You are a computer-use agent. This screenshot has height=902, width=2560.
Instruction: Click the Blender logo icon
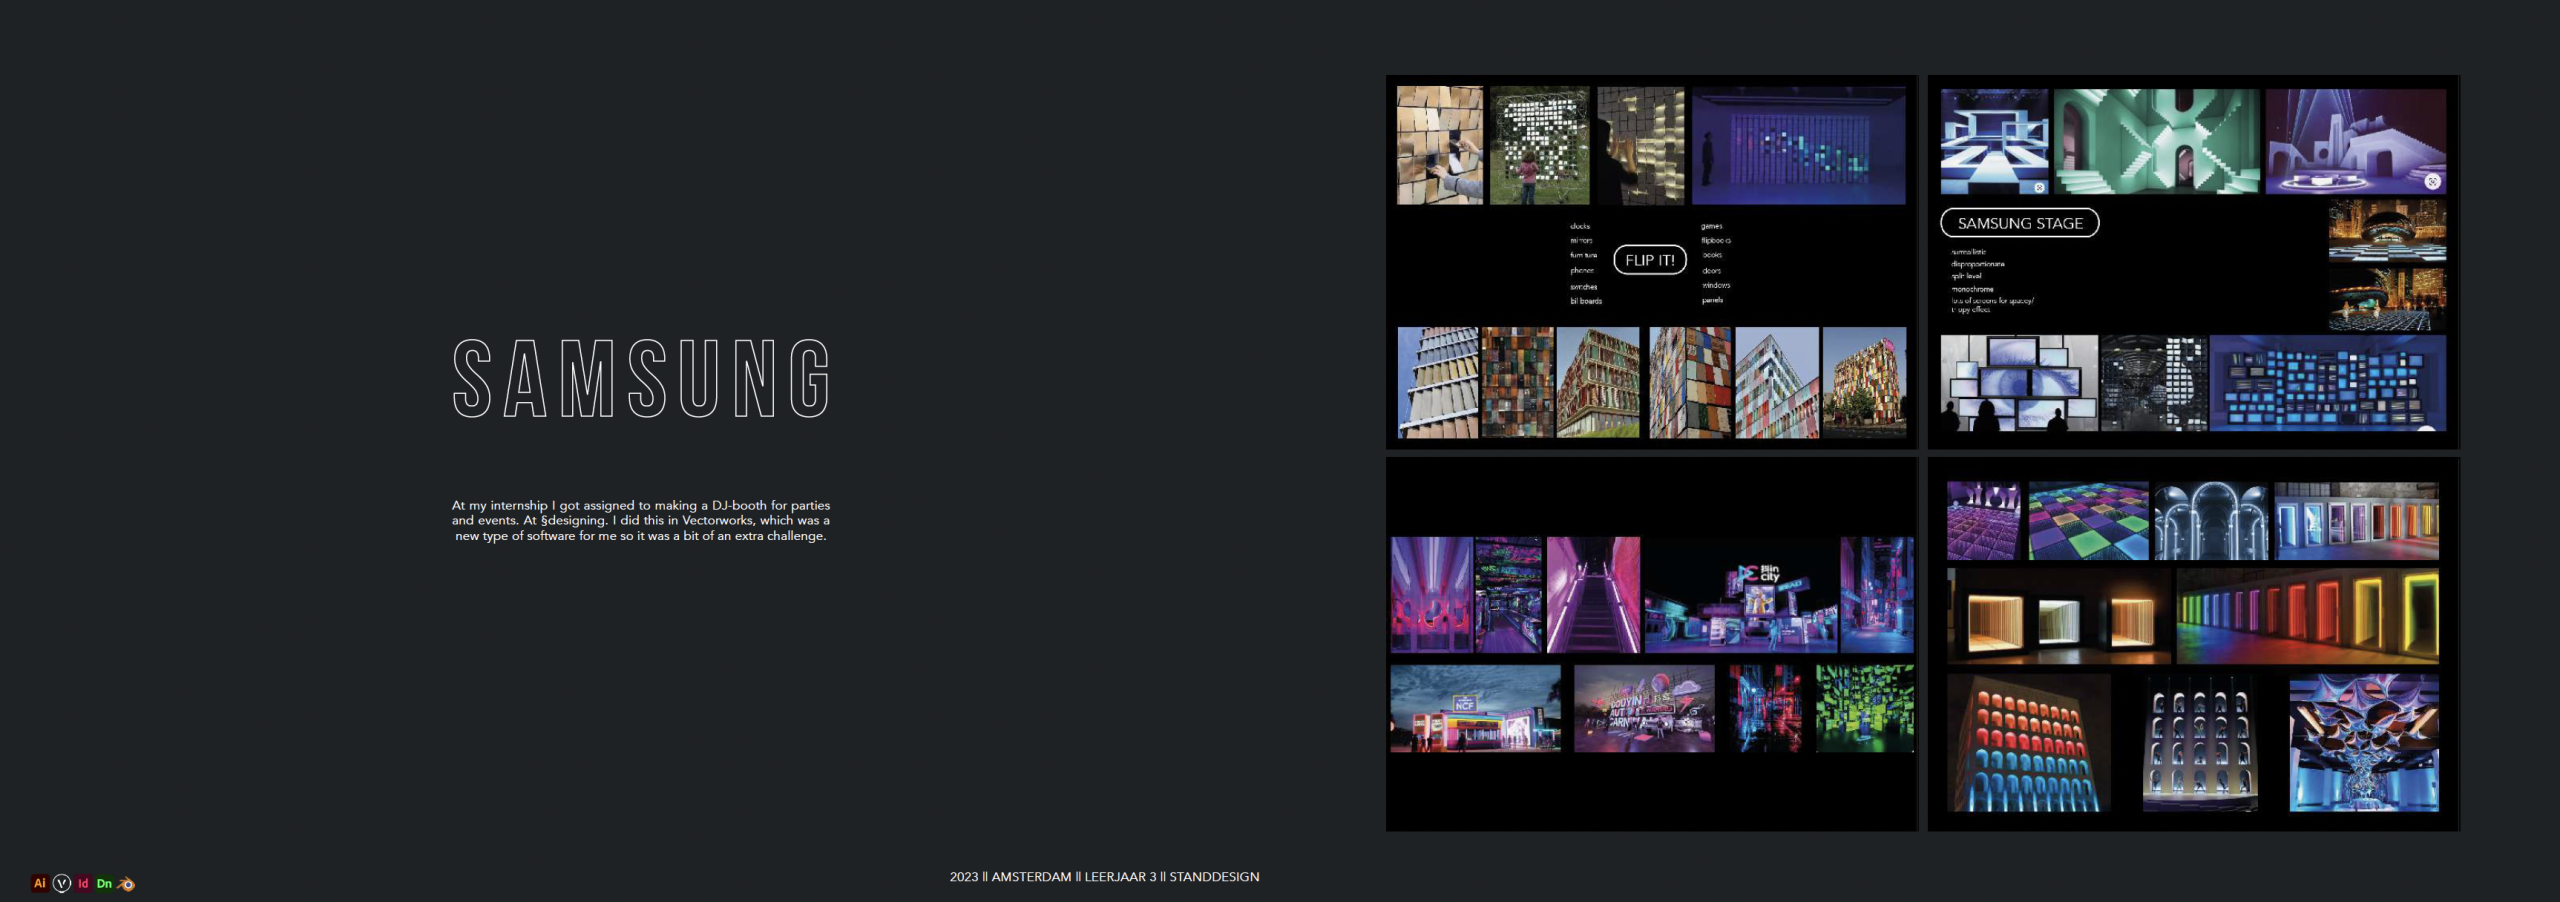click(x=126, y=884)
